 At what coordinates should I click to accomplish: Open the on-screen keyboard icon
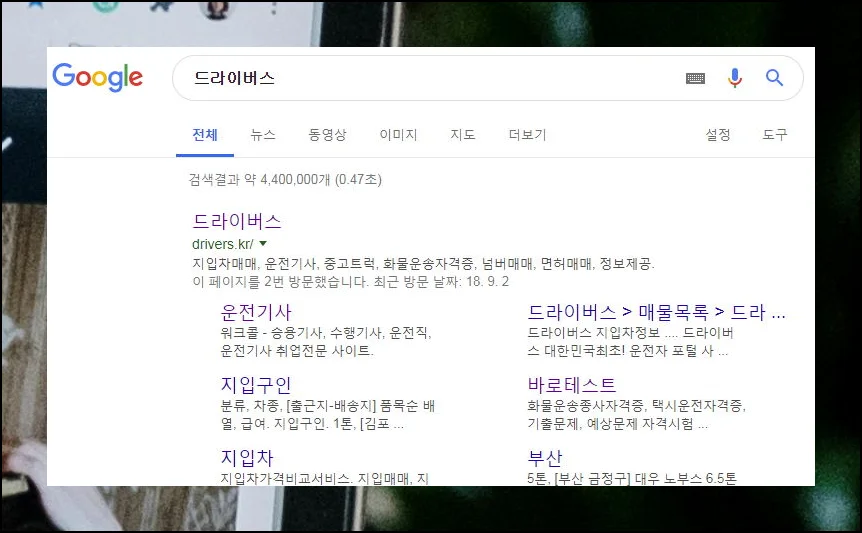tap(695, 78)
